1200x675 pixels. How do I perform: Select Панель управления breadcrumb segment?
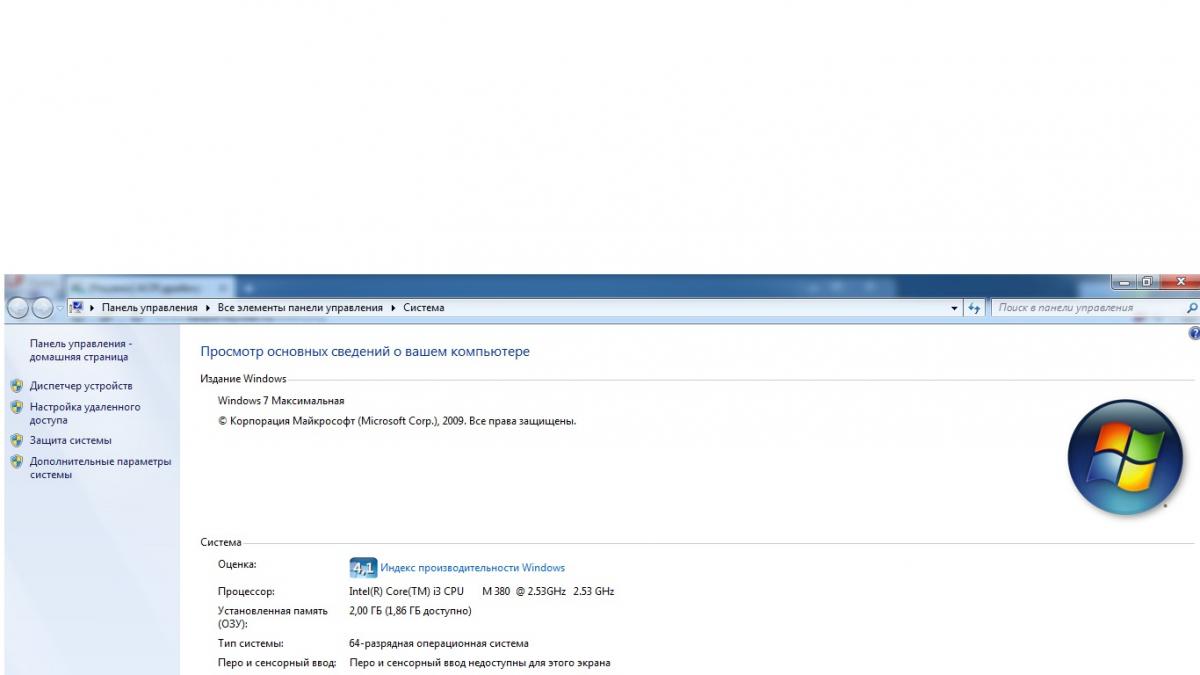tap(149, 308)
